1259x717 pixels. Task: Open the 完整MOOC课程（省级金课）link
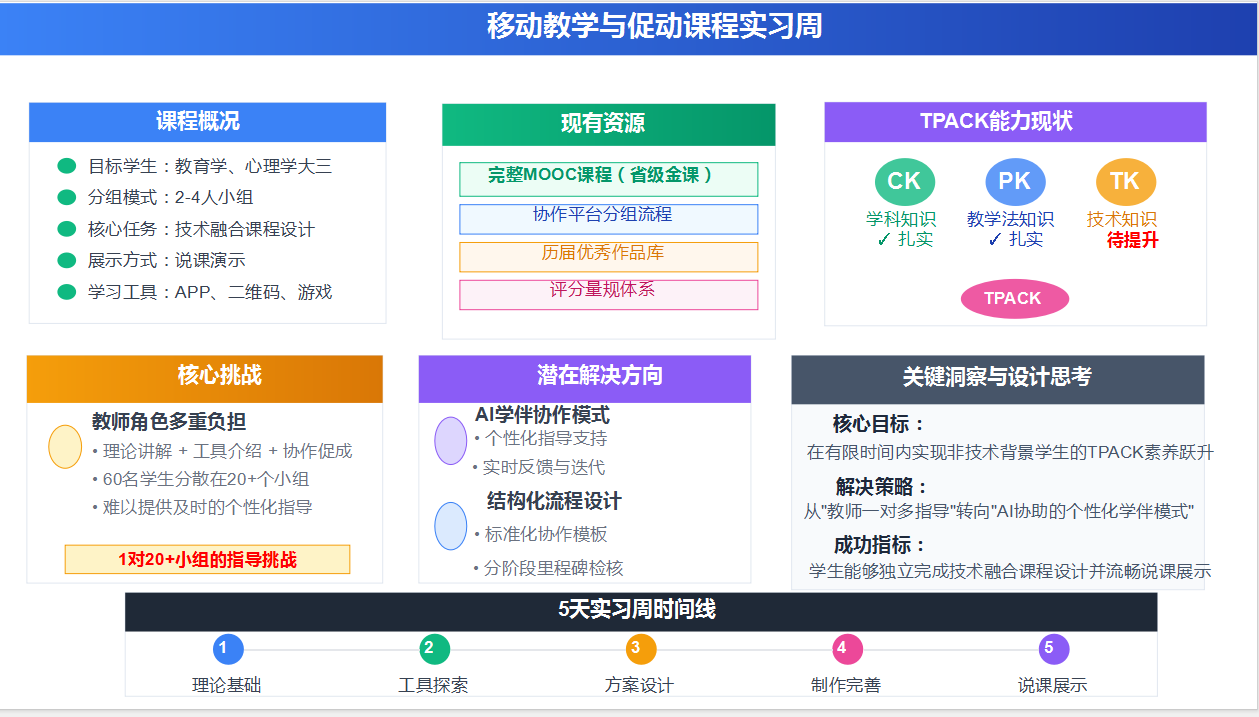[x=607, y=179]
